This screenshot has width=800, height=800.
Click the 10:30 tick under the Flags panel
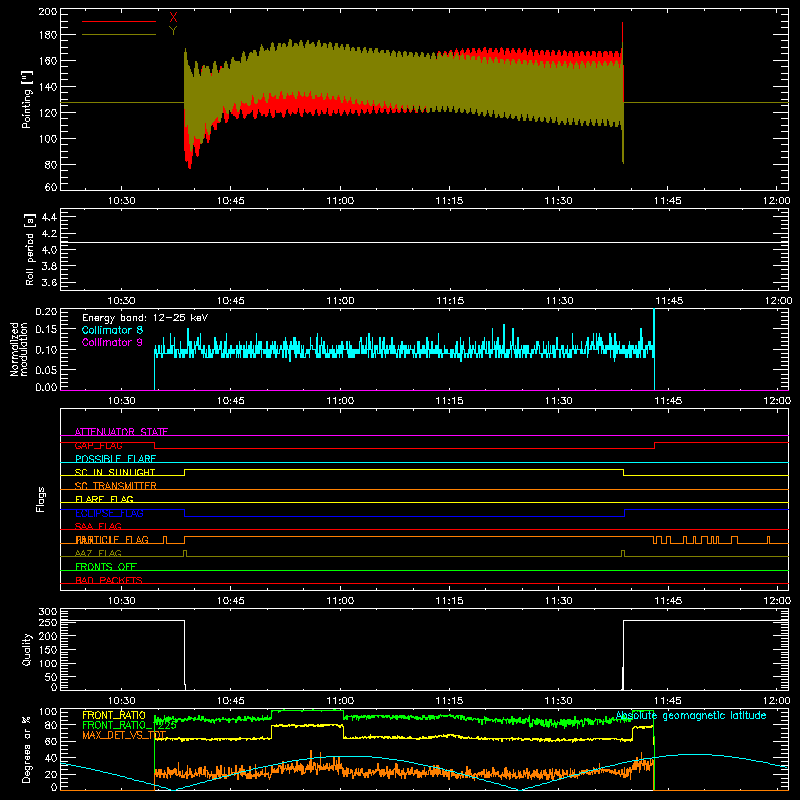pos(121,601)
